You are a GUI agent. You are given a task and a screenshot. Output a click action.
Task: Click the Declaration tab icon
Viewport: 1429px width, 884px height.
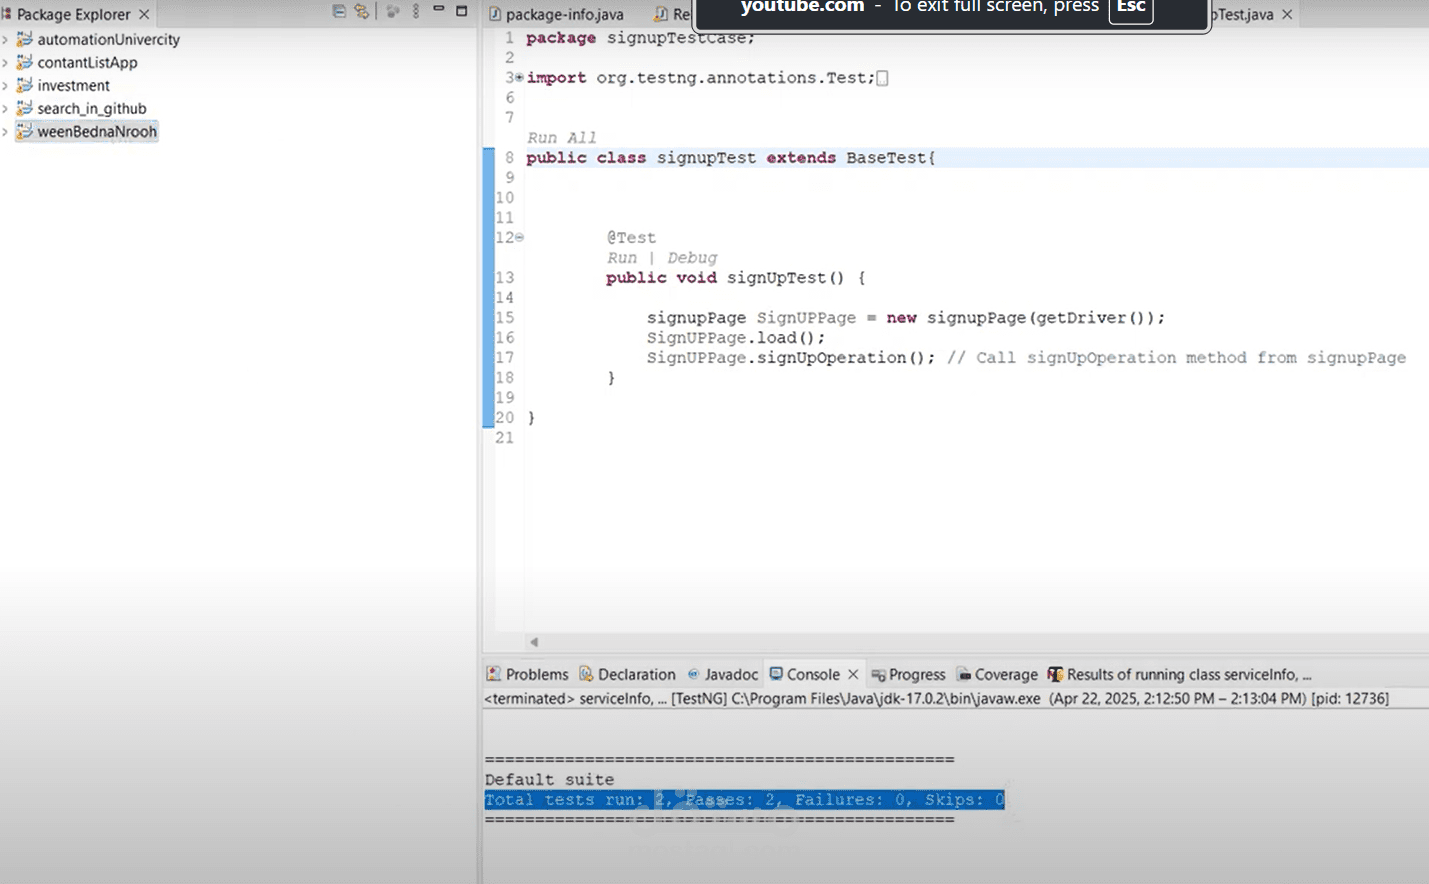pyautogui.click(x=586, y=674)
